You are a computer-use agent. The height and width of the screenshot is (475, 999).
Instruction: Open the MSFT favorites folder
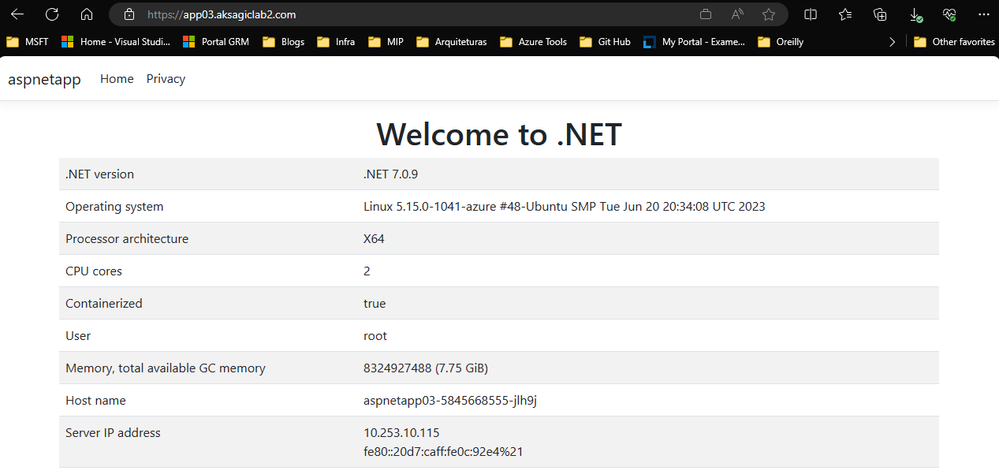[x=27, y=42]
